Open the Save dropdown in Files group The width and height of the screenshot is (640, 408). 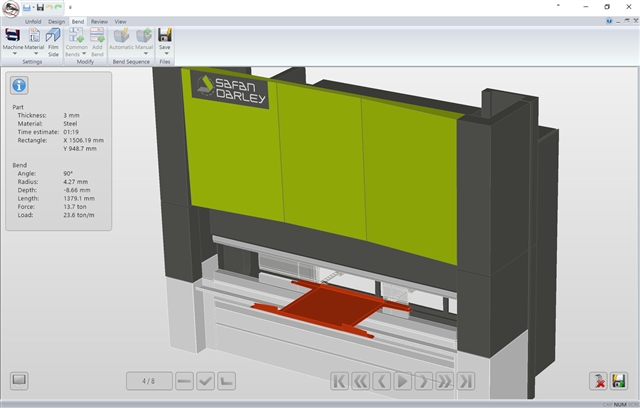tap(165, 54)
